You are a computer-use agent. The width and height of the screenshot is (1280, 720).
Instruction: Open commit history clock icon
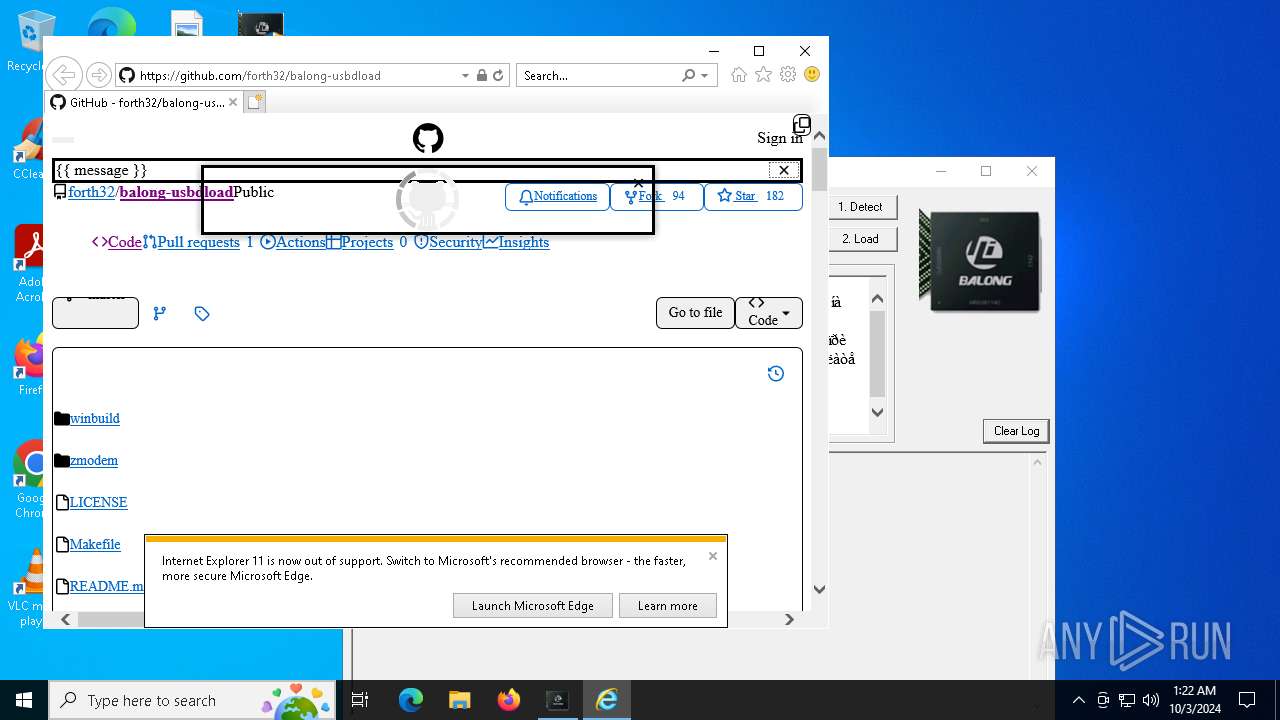click(x=775, y=373)
